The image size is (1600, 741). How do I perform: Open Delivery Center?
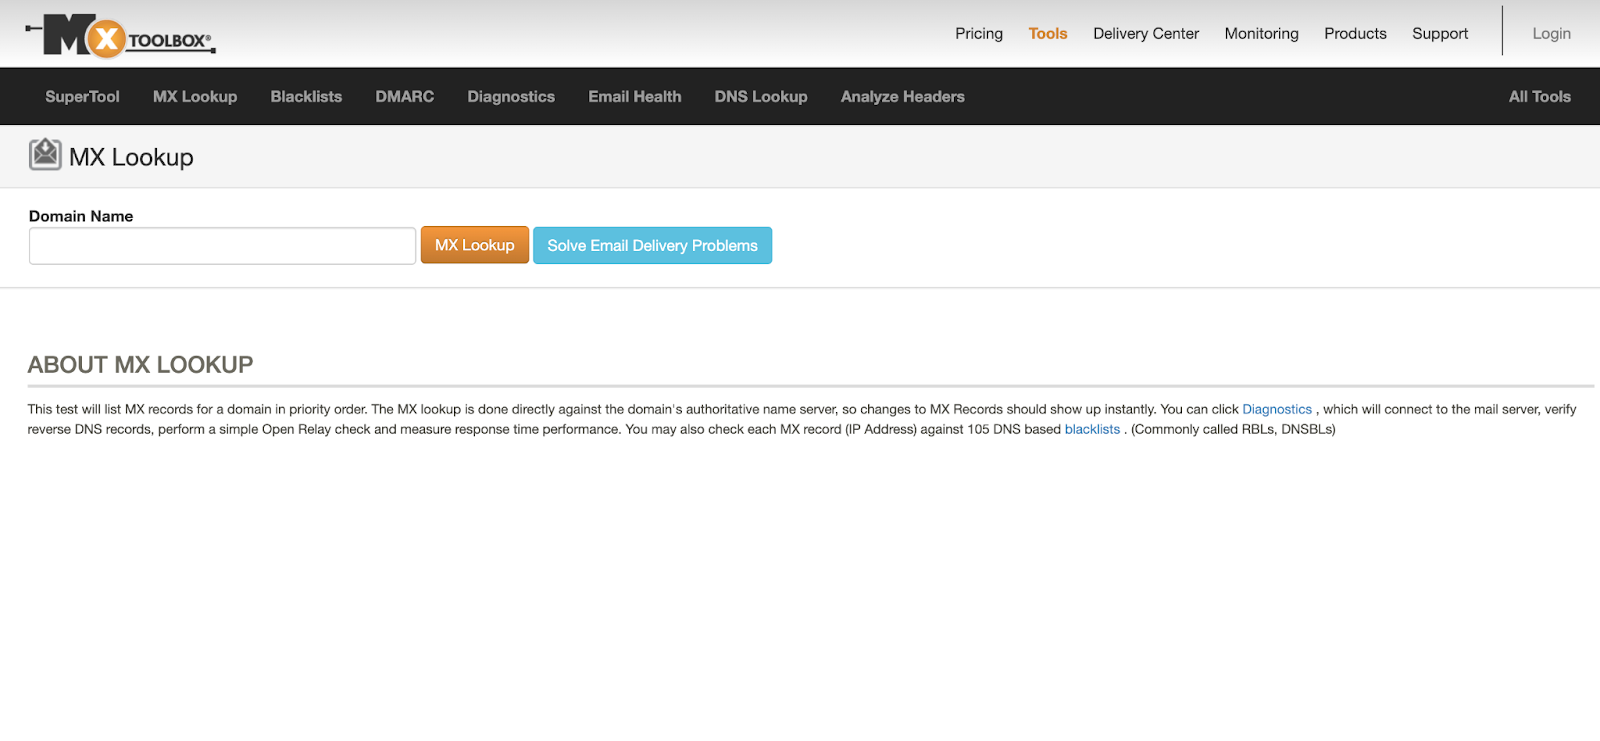1146,33
